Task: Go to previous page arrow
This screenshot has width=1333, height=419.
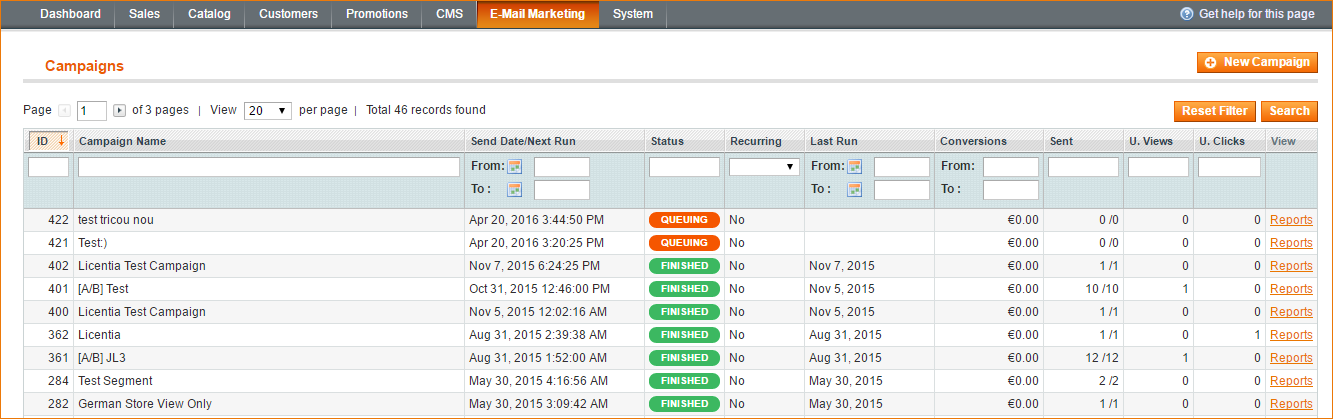Action: 64,111
